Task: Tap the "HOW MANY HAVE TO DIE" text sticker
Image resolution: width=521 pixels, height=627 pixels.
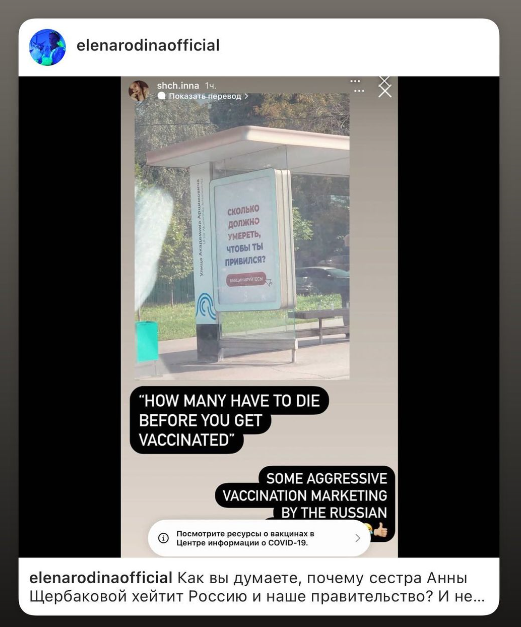Action: (x=229, y=420)
